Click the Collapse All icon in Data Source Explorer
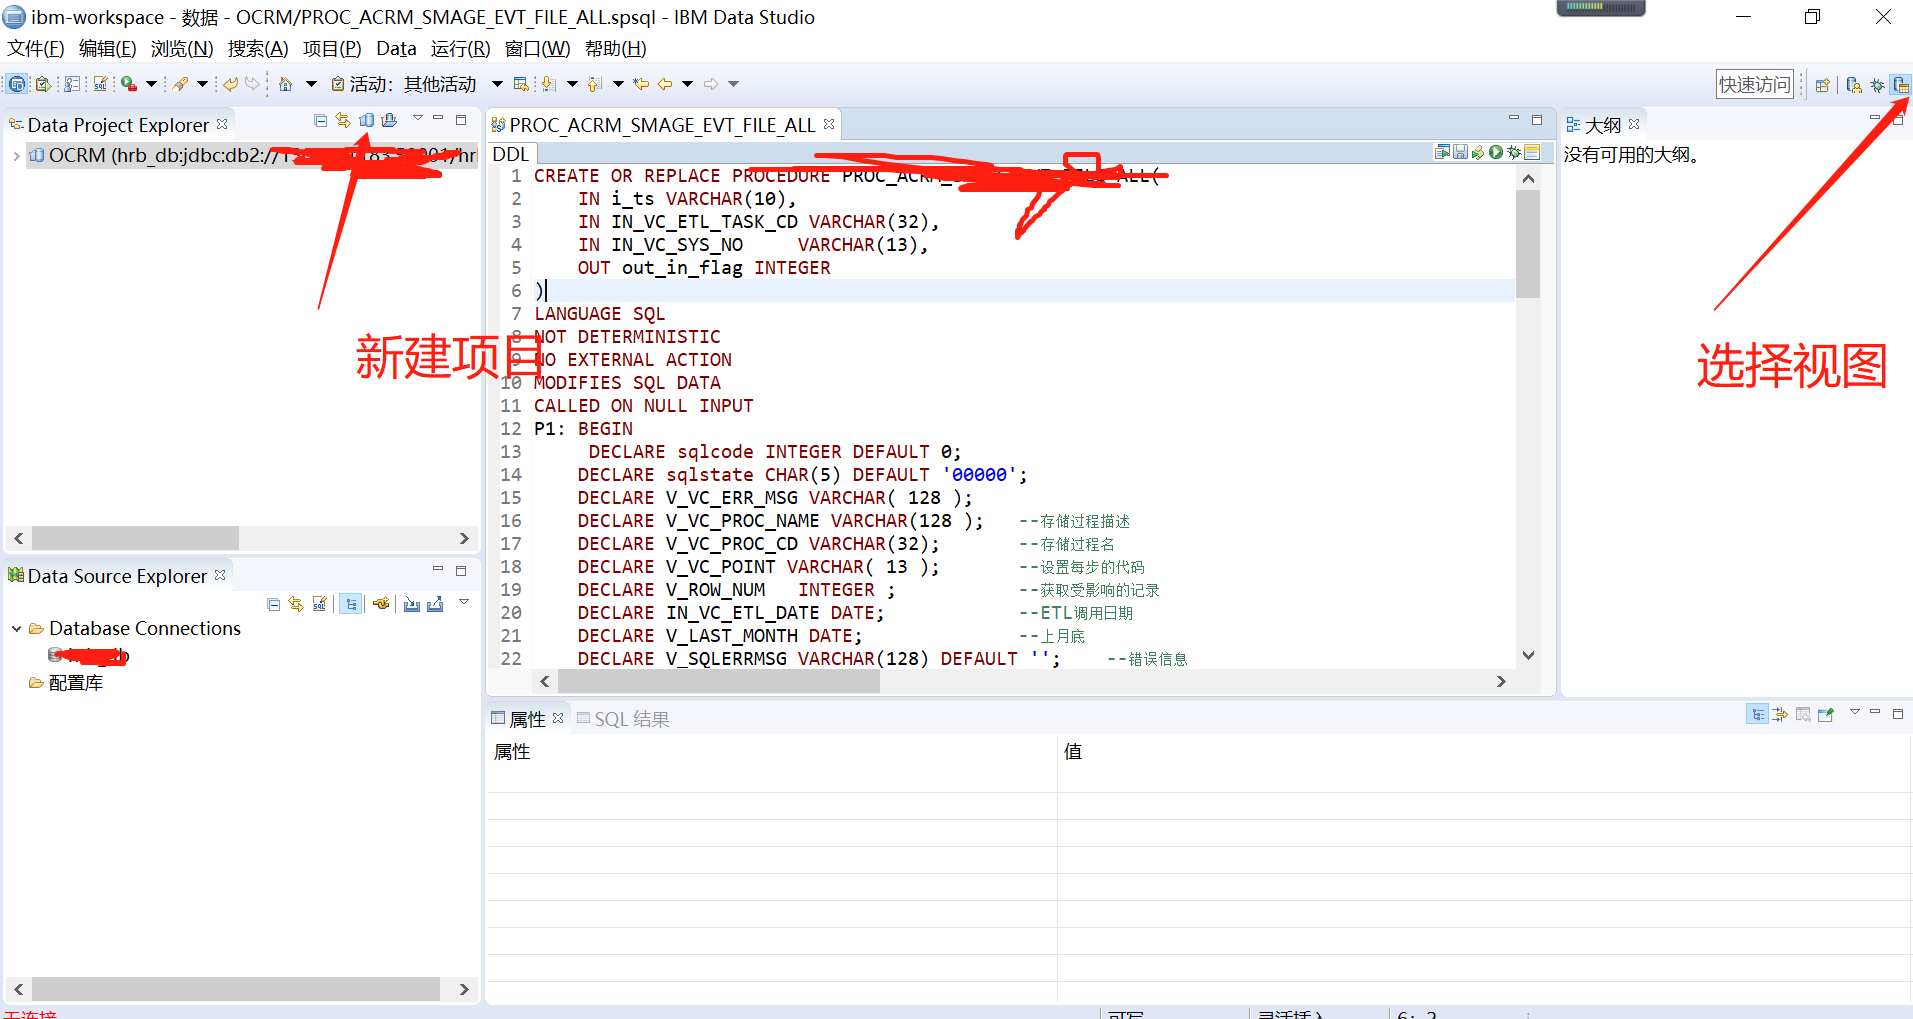Viewport: 1913px width, 1019px height. click(274, 603)
